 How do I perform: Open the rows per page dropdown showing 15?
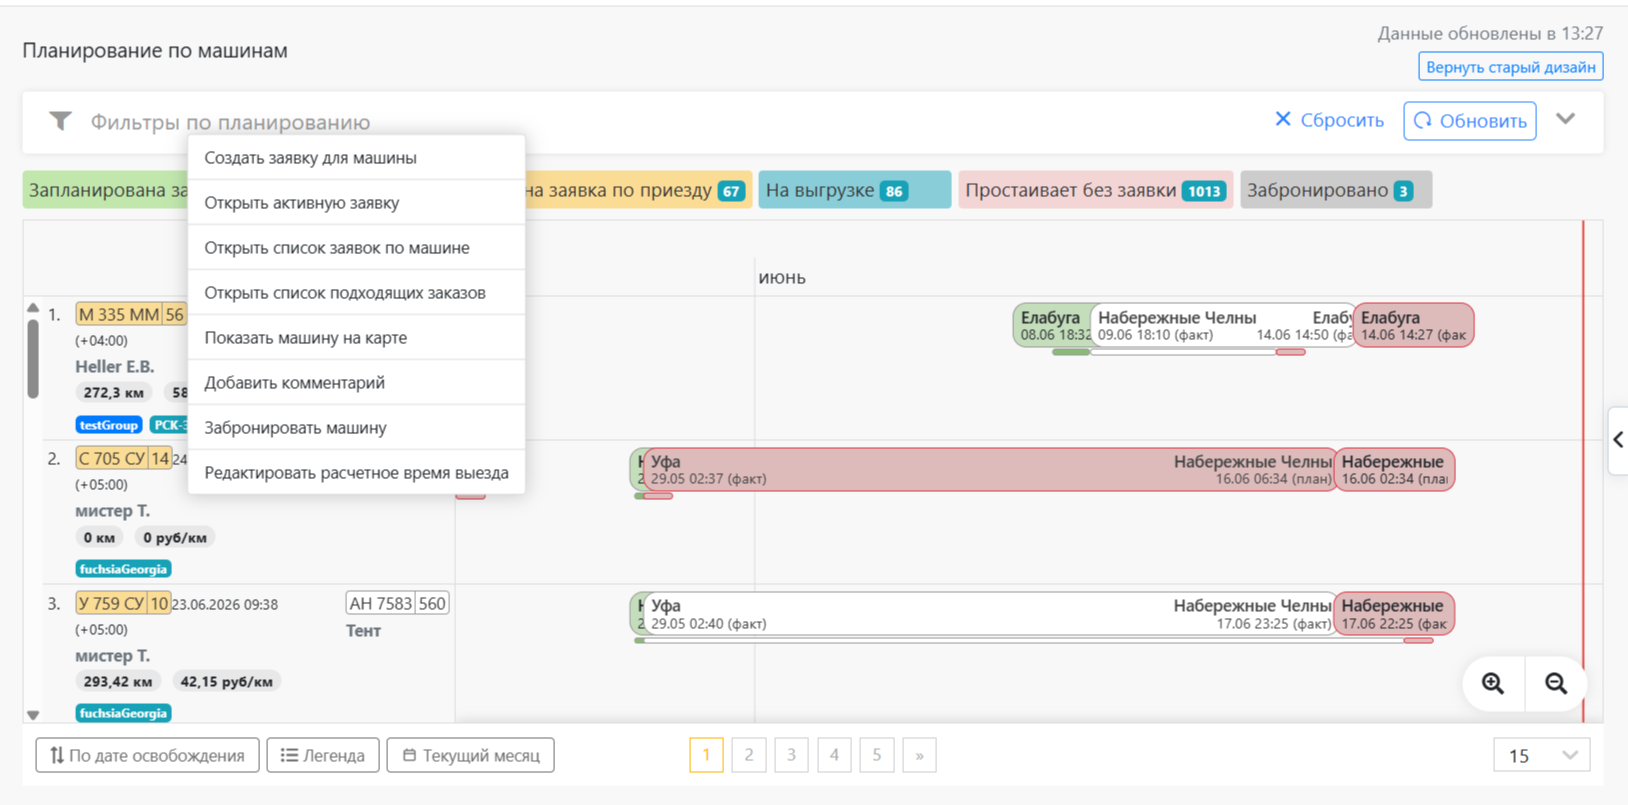(x=1541, y=756)
